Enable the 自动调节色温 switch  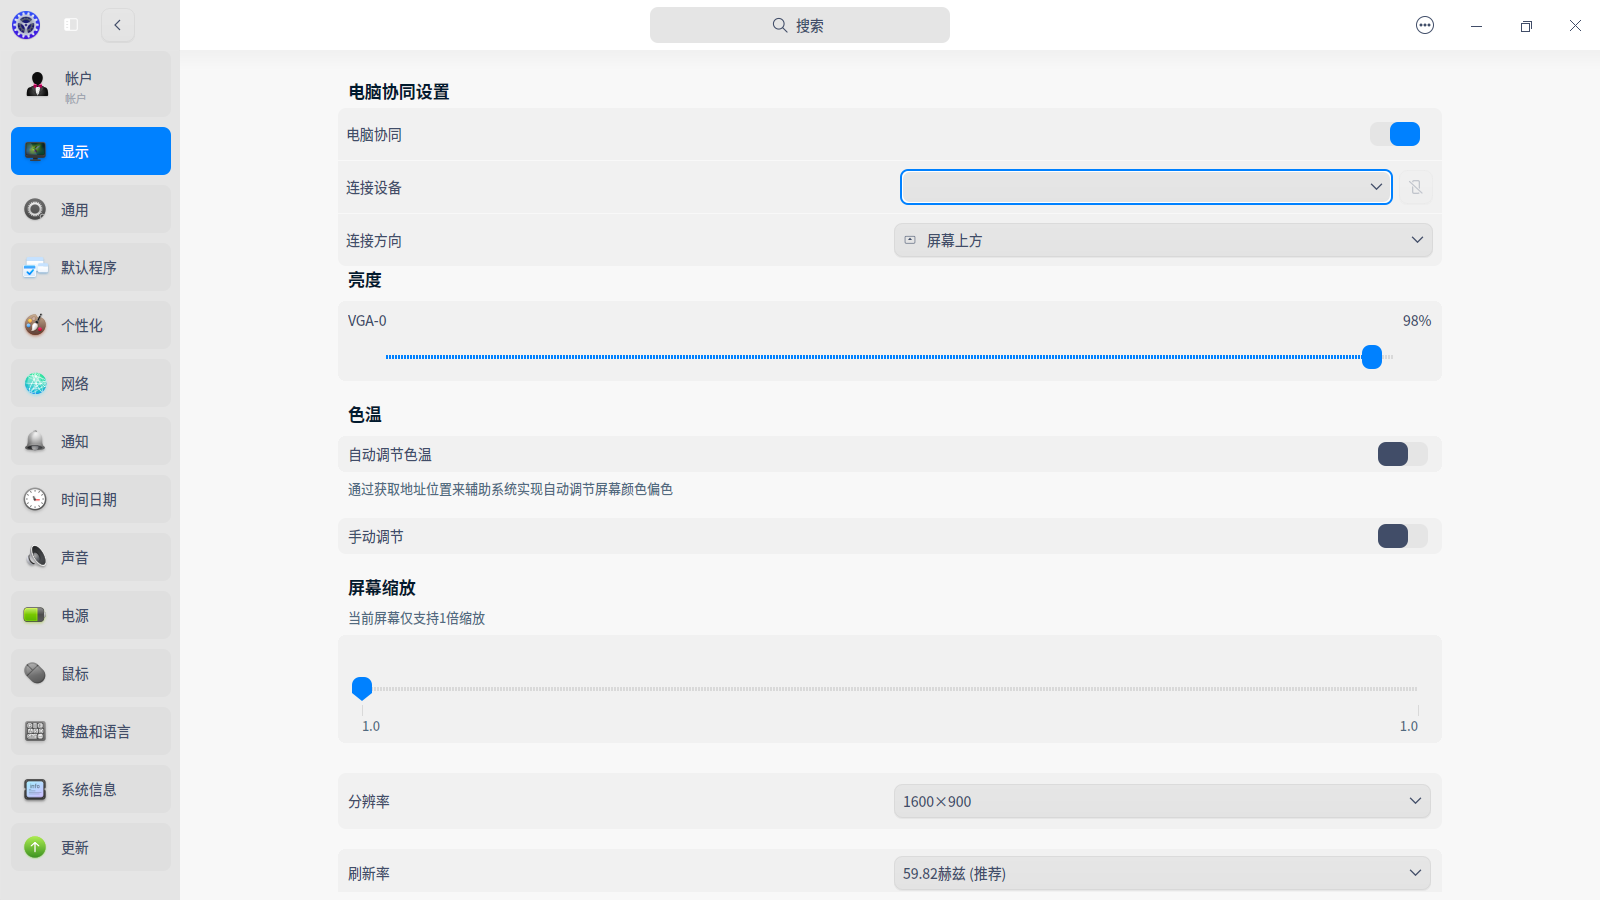click(1402, 454)
